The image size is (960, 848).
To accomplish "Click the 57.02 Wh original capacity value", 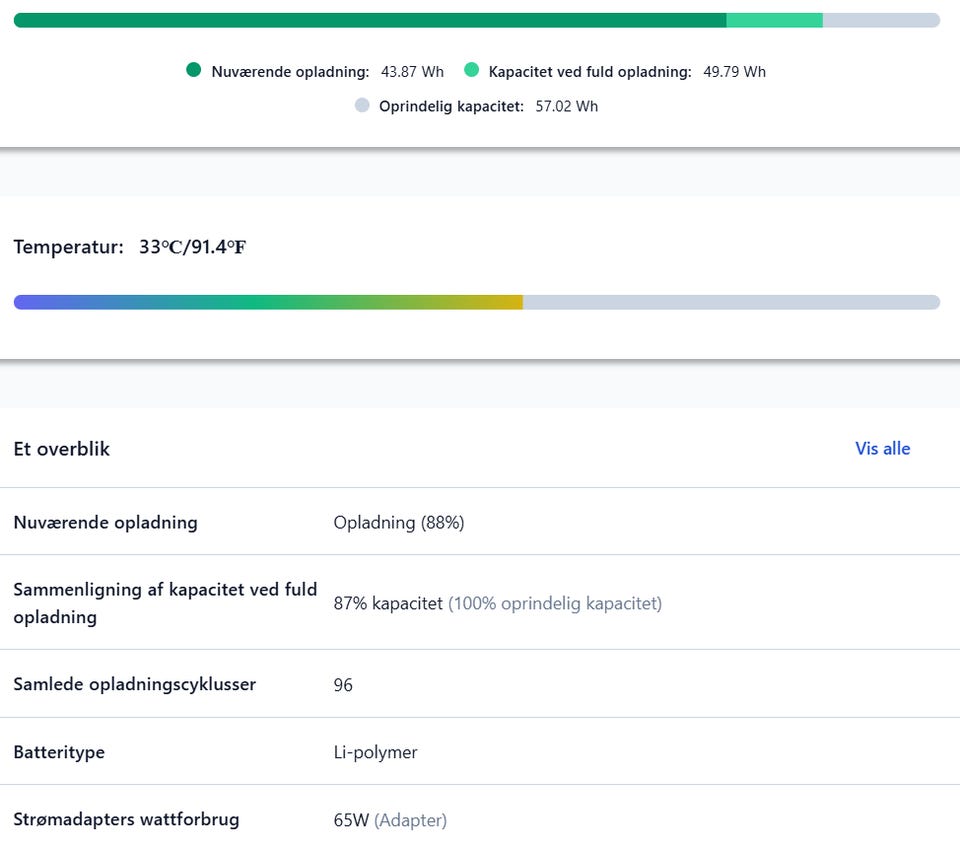I will pyautogui.click(x=566, y=106).
